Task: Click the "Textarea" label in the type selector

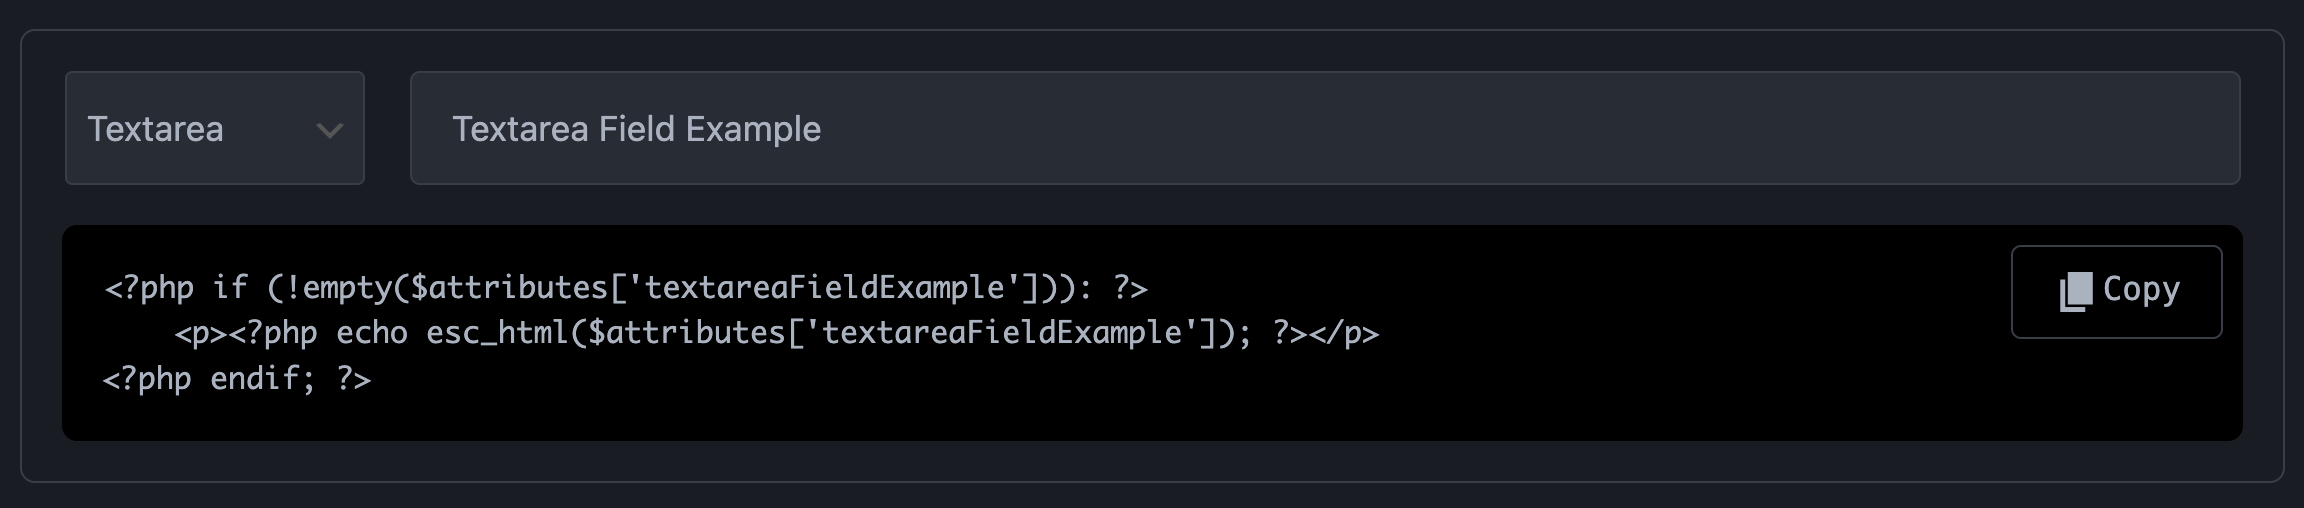Action: (x=155, y=129)
